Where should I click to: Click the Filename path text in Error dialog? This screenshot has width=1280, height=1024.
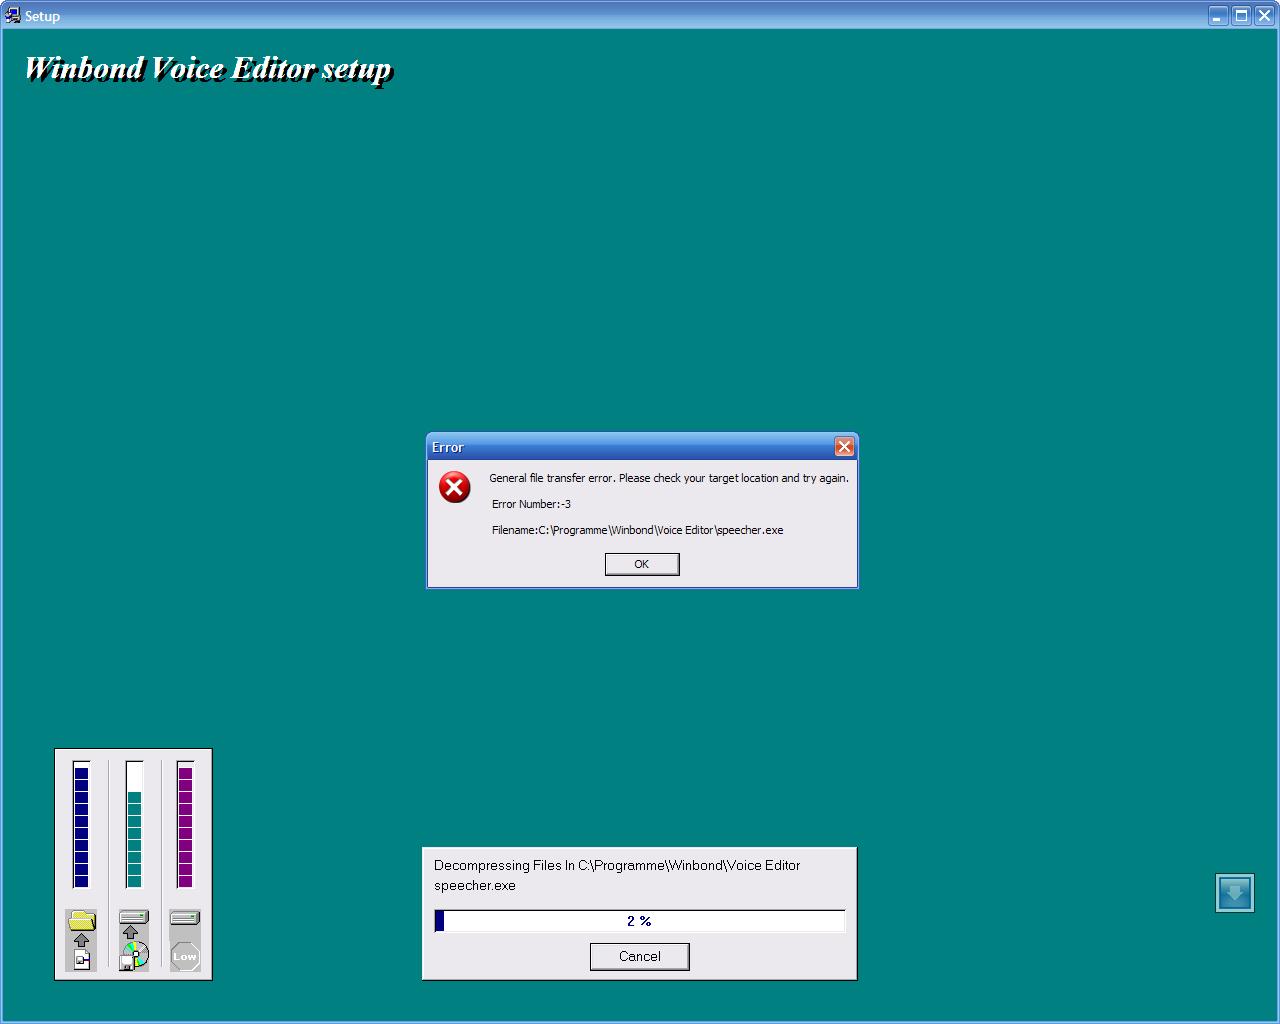pos(637,530)
